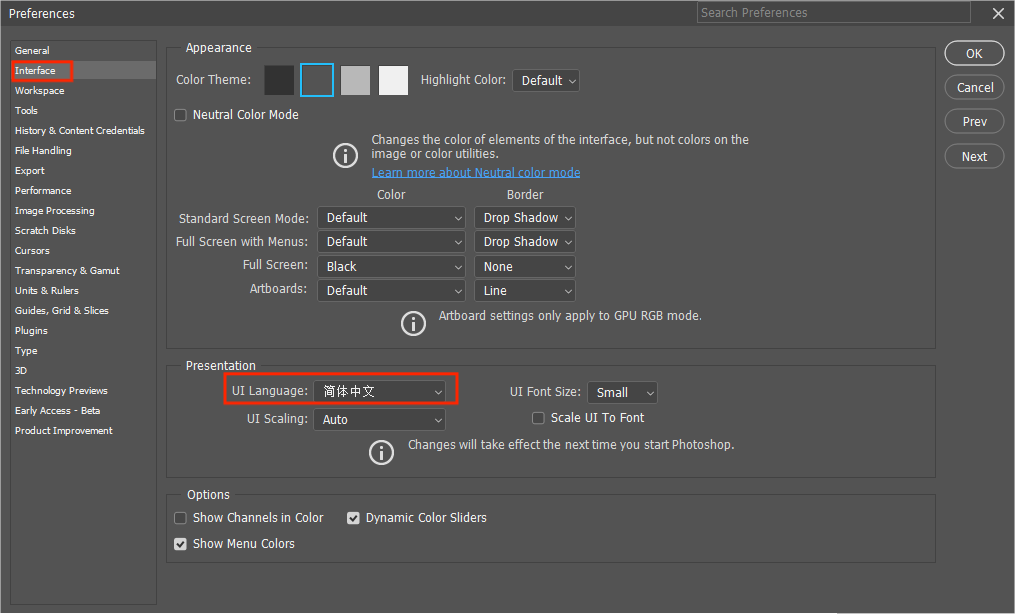Toggle Show Channels in Color
Screen dimensions: 1015x614
tap(181, 518)
